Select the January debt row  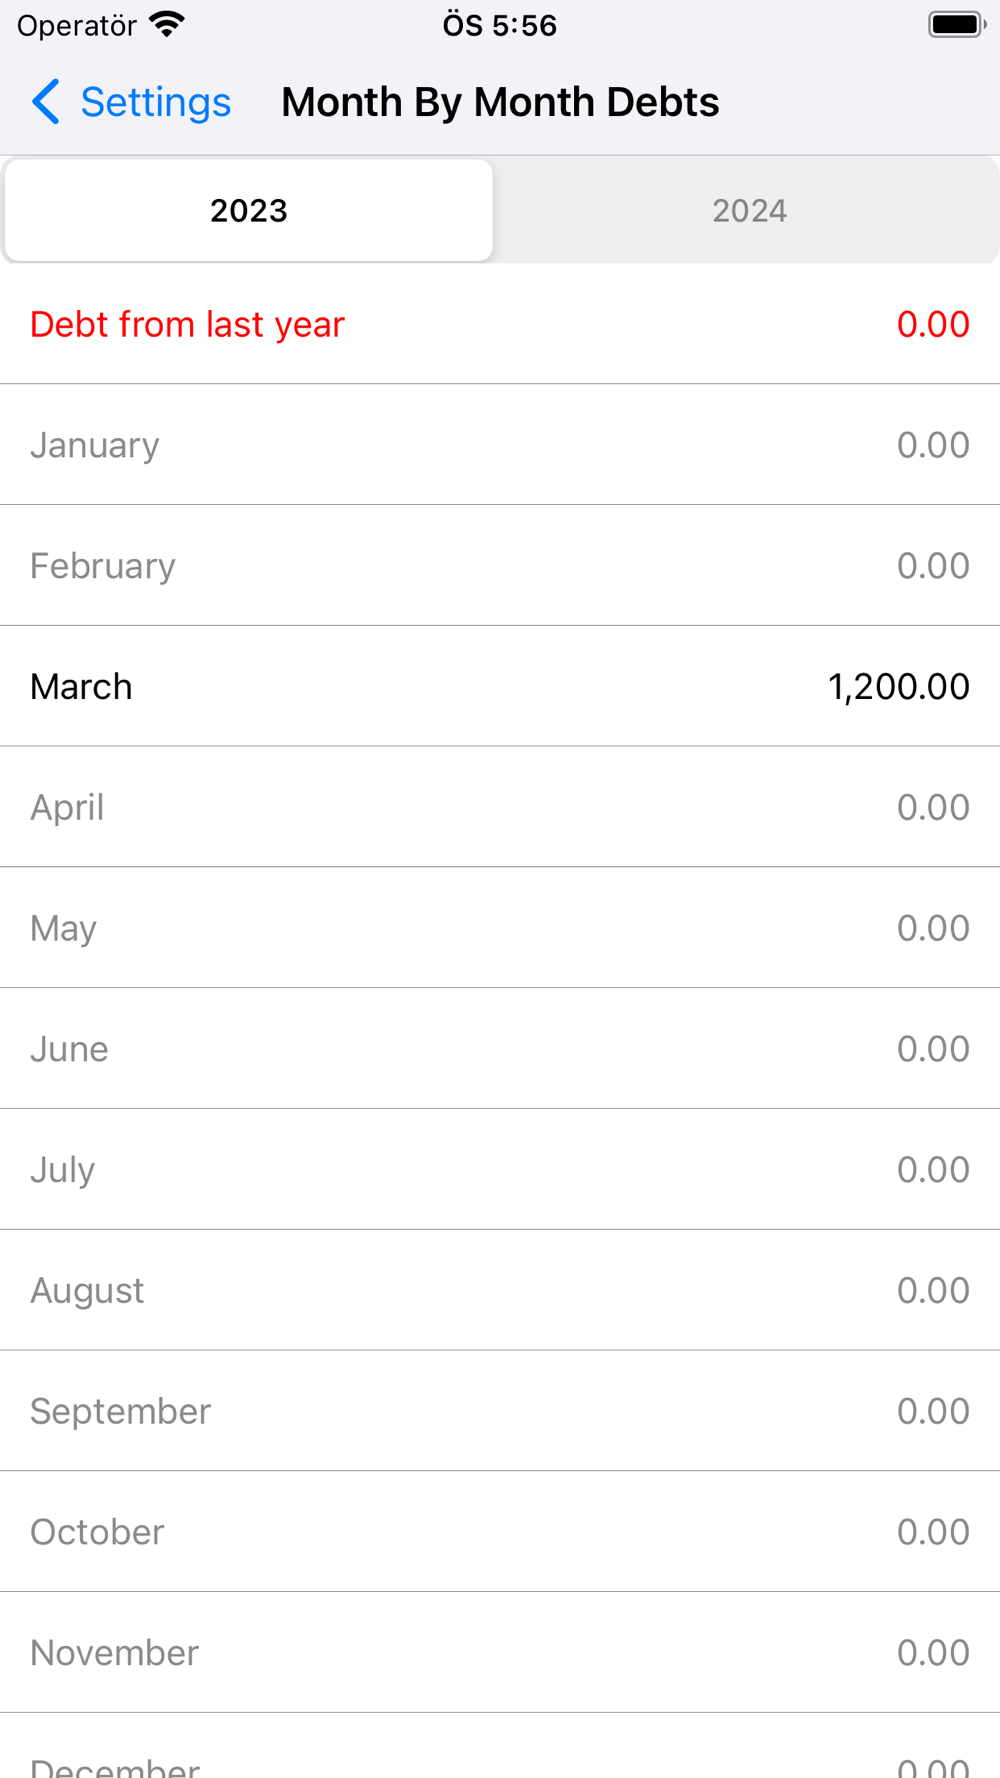pyautogui.click(x=500, y=445)
